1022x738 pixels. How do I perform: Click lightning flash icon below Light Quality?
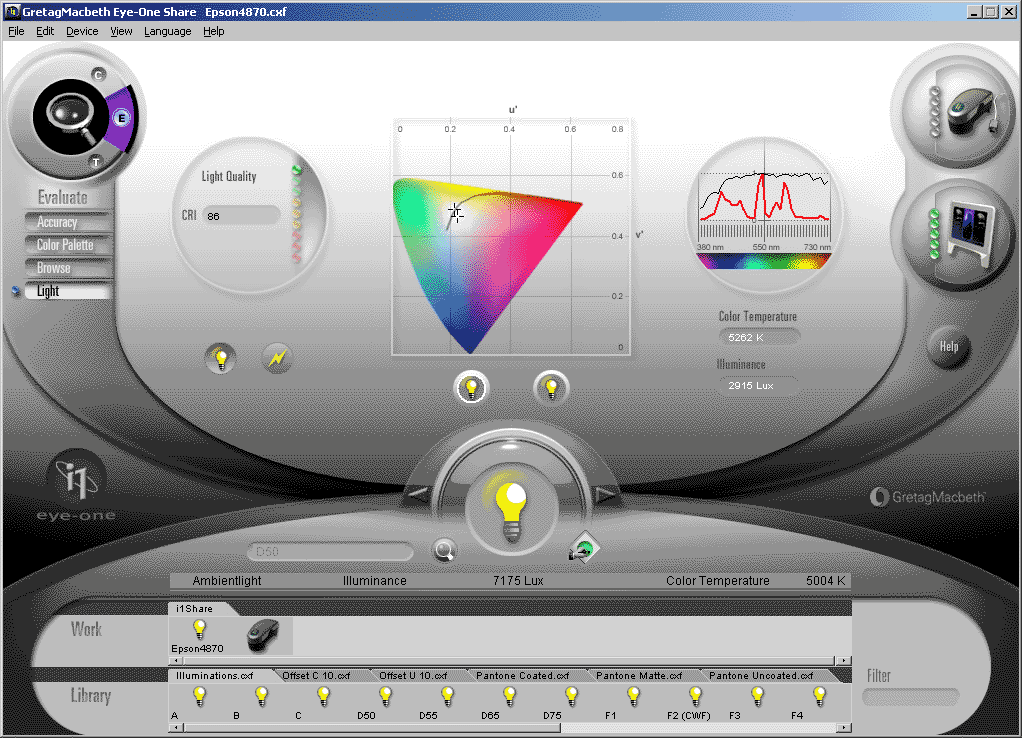coord(278,359)
